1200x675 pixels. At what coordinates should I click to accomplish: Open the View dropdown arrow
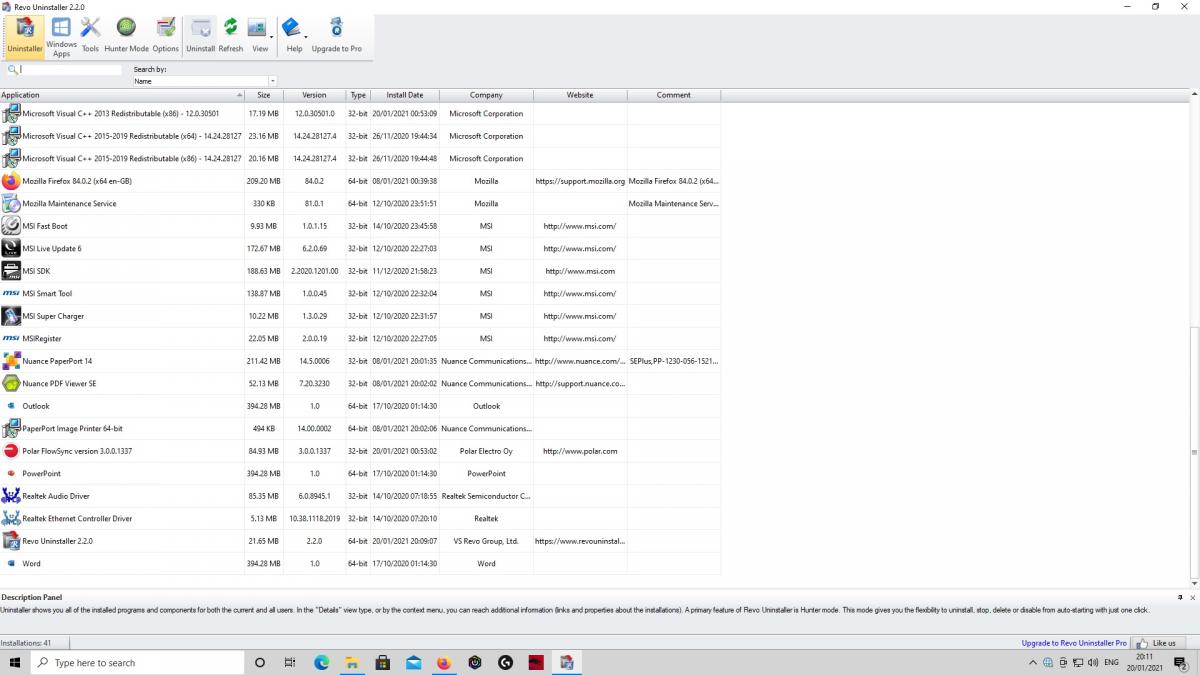pos(273,37)
